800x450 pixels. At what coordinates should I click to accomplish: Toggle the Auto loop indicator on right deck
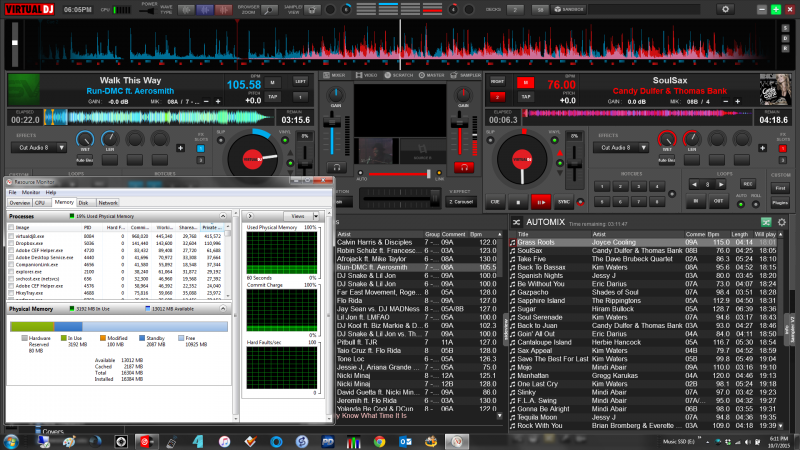point(741,204)
